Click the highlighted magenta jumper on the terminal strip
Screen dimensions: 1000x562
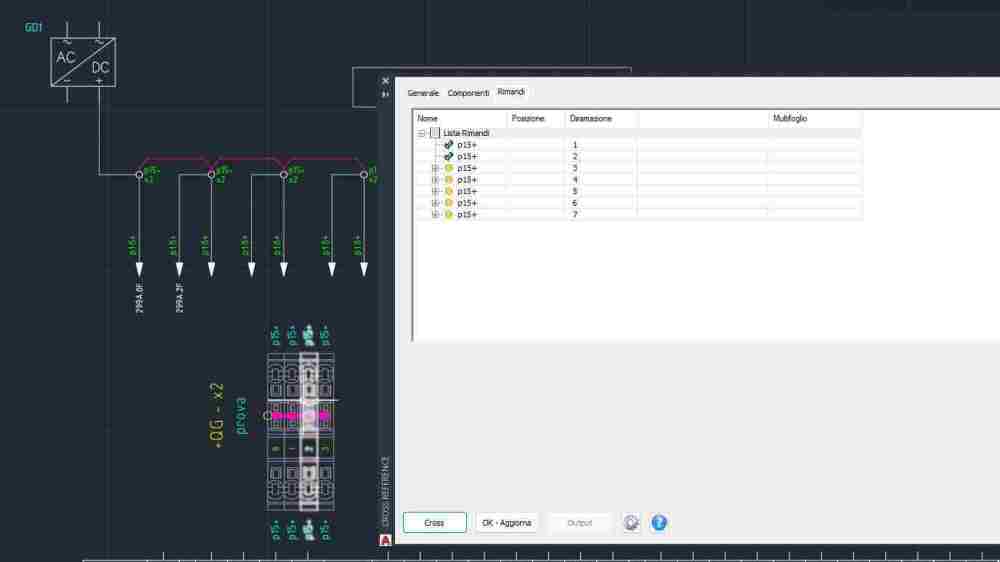click(x=300, y=416)
